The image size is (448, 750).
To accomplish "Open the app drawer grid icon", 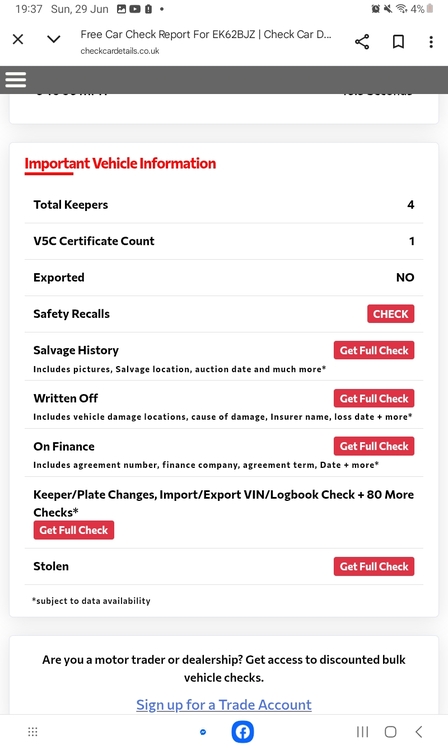I will [33, 732].
